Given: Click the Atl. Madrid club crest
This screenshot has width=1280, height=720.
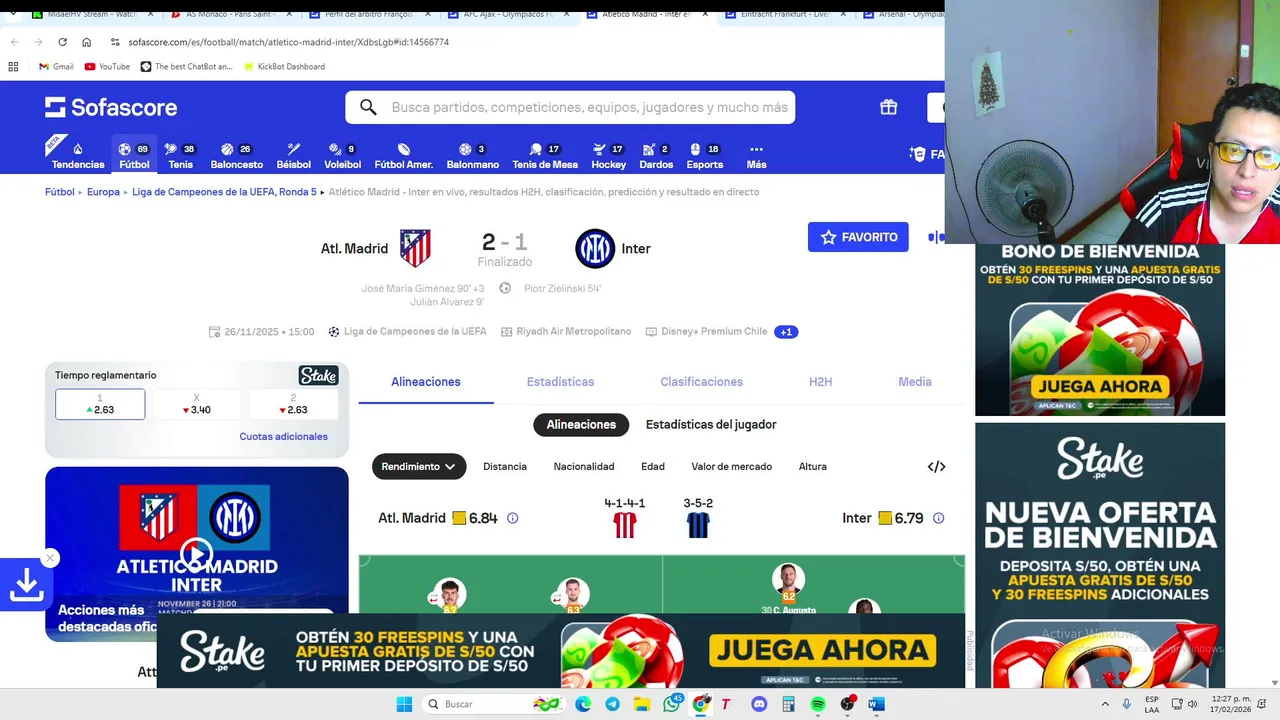Looking at the screenshot, I should click(415, 248).
